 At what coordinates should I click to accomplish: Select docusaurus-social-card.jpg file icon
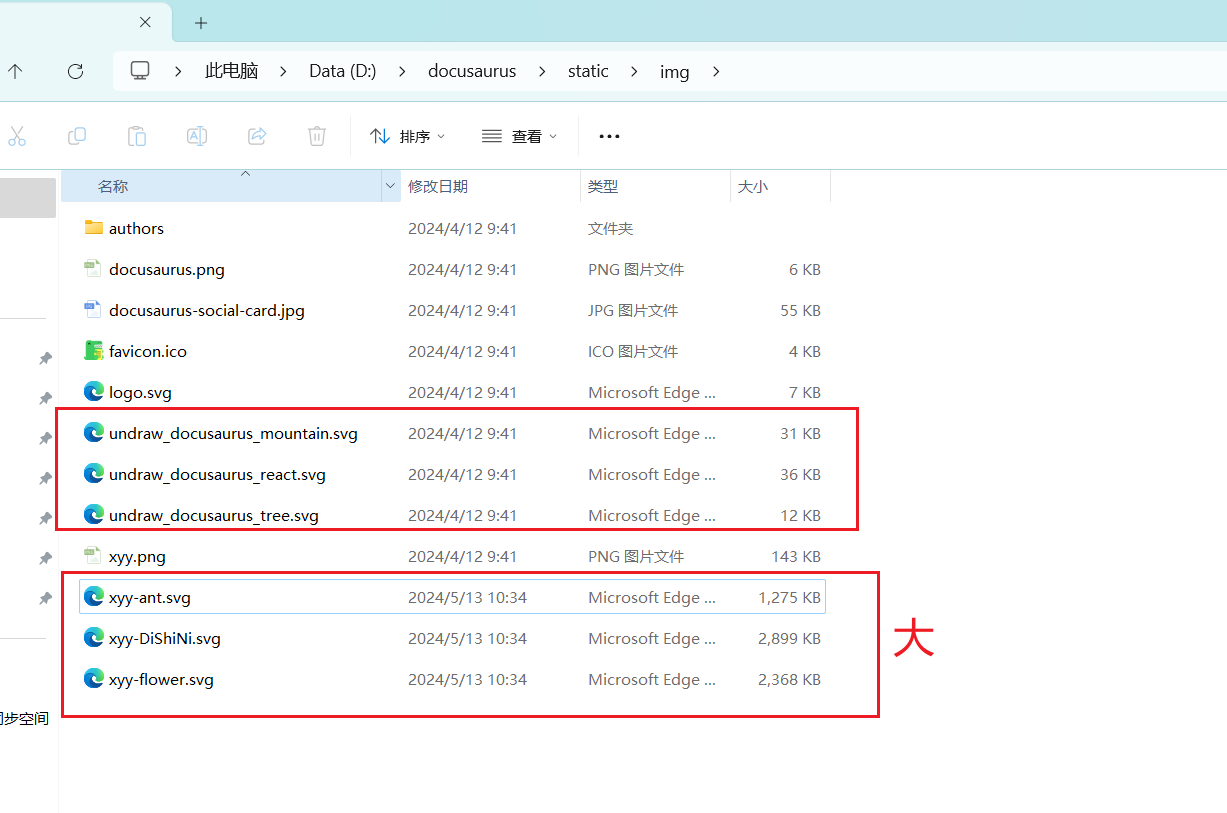point(94,309)
